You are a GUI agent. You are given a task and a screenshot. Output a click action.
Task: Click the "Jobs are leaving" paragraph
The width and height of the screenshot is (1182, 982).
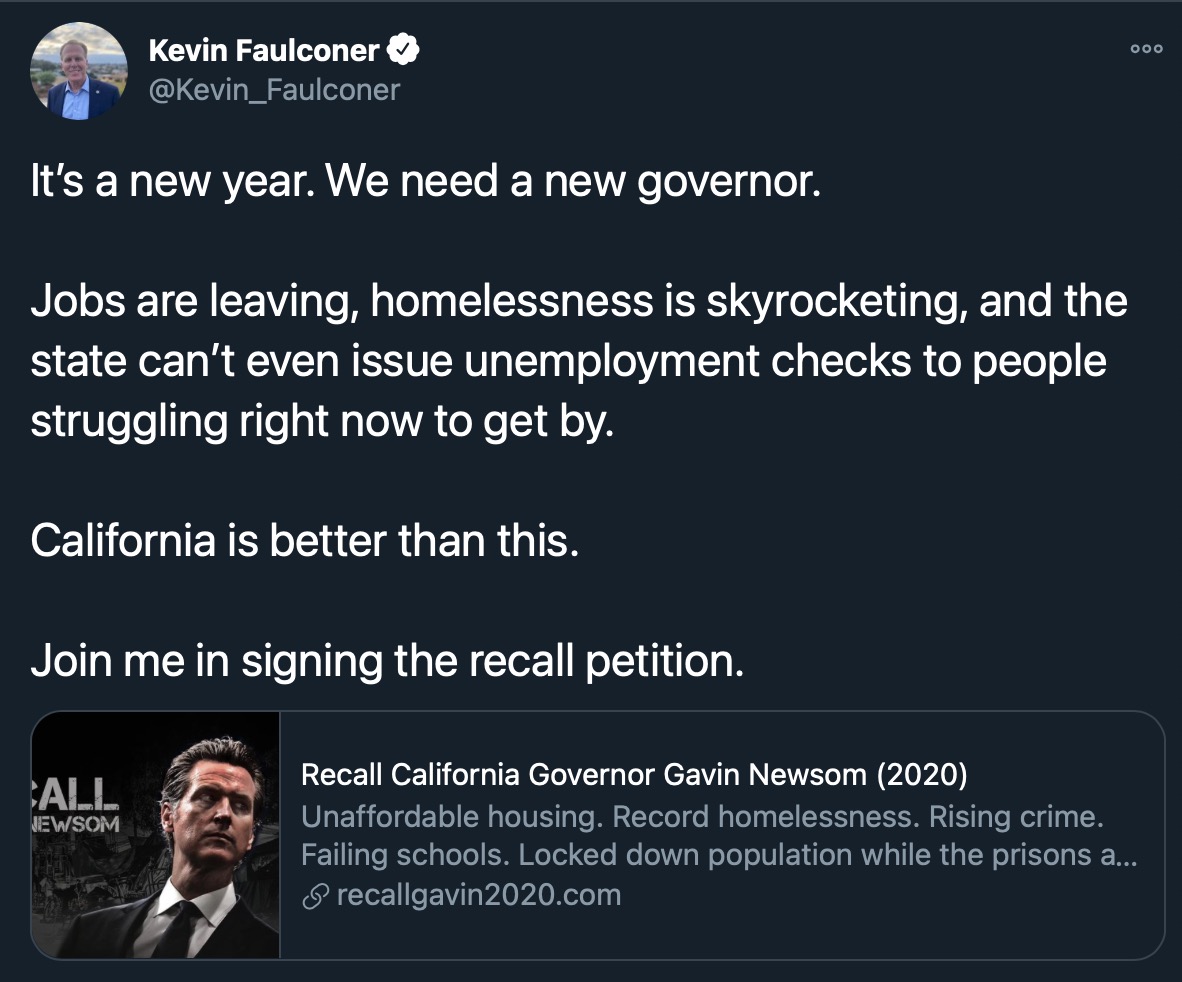pyautogui.click(x=579, y=360)
